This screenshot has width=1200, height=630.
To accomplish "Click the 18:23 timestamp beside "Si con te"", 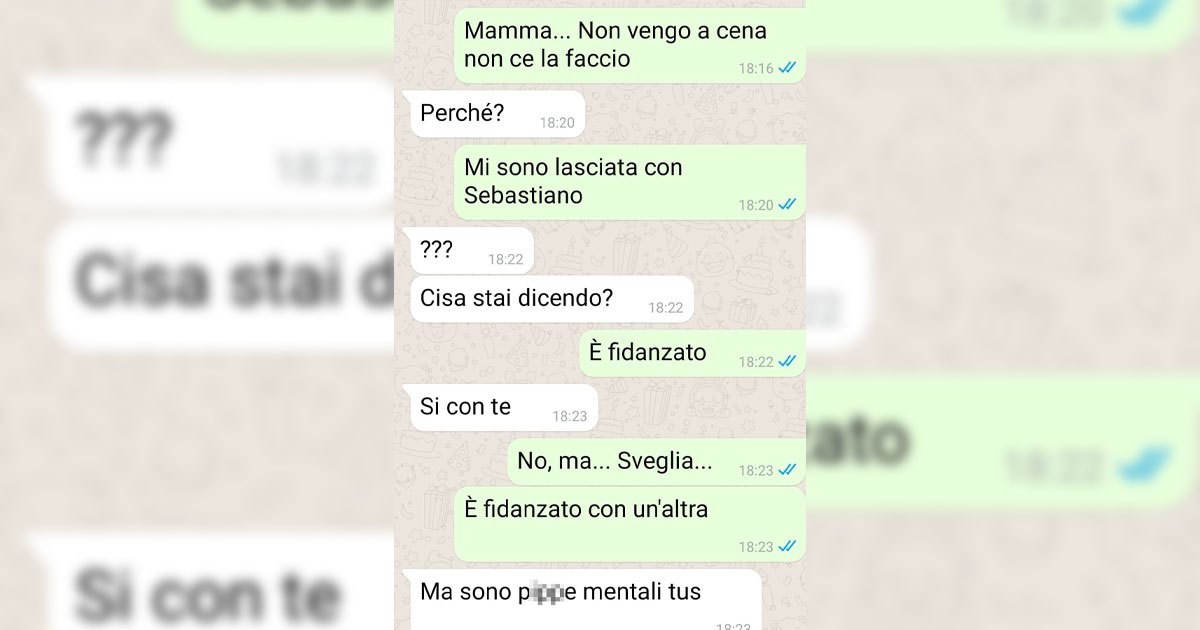I will coord(569,416).
